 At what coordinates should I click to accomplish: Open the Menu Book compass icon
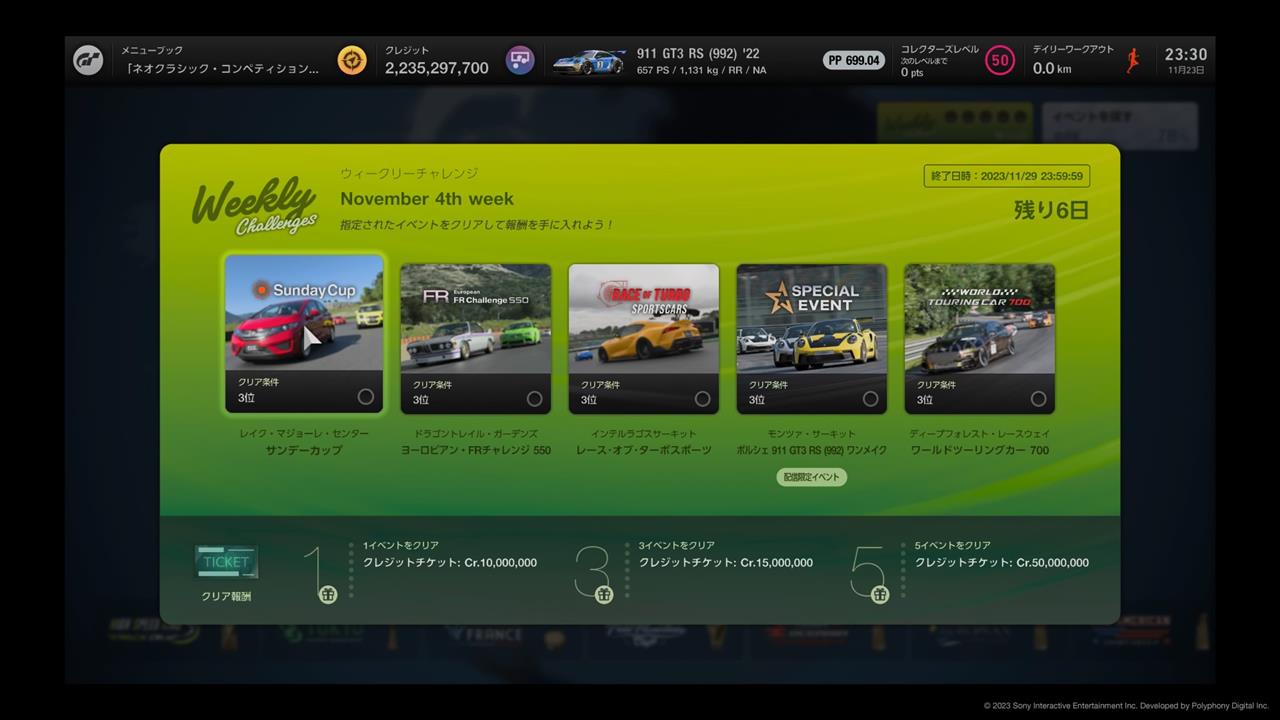pos(352,60)
